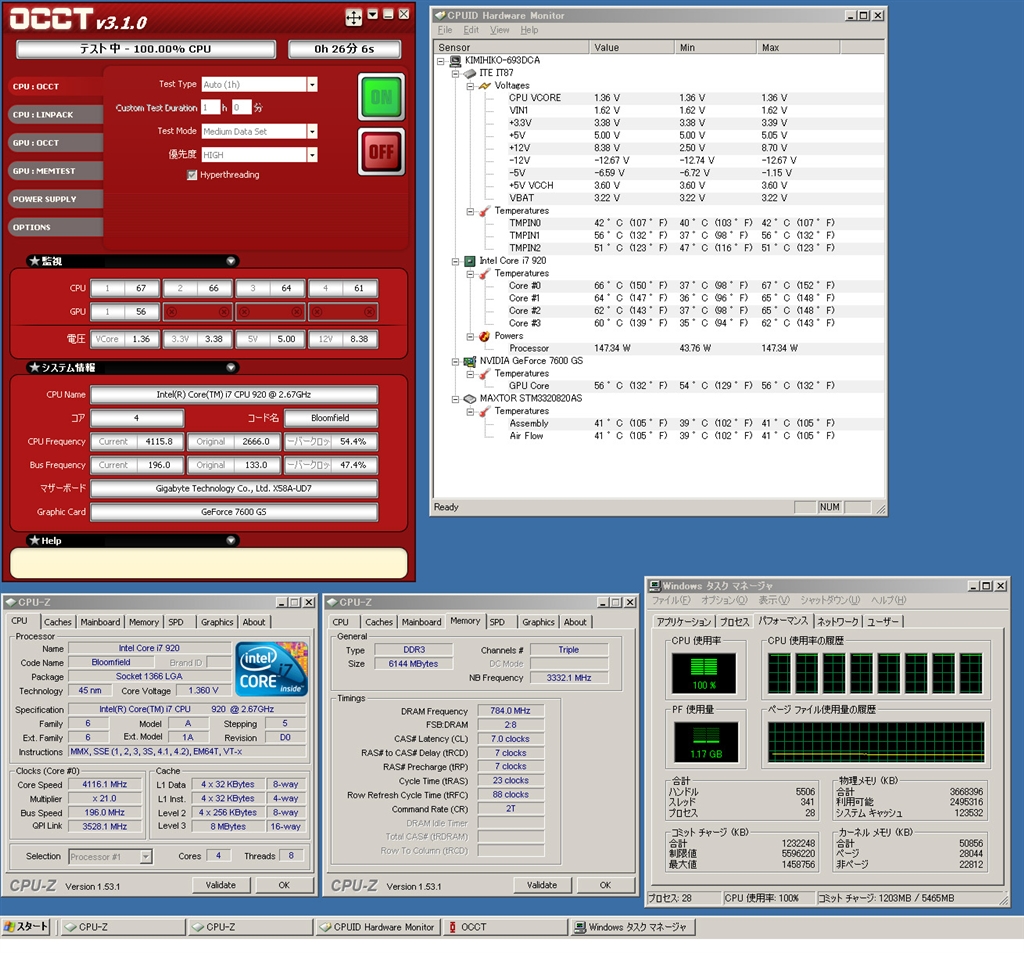
Task: Click the Custom Test Duration hours field
Action: tap(210, 107)
